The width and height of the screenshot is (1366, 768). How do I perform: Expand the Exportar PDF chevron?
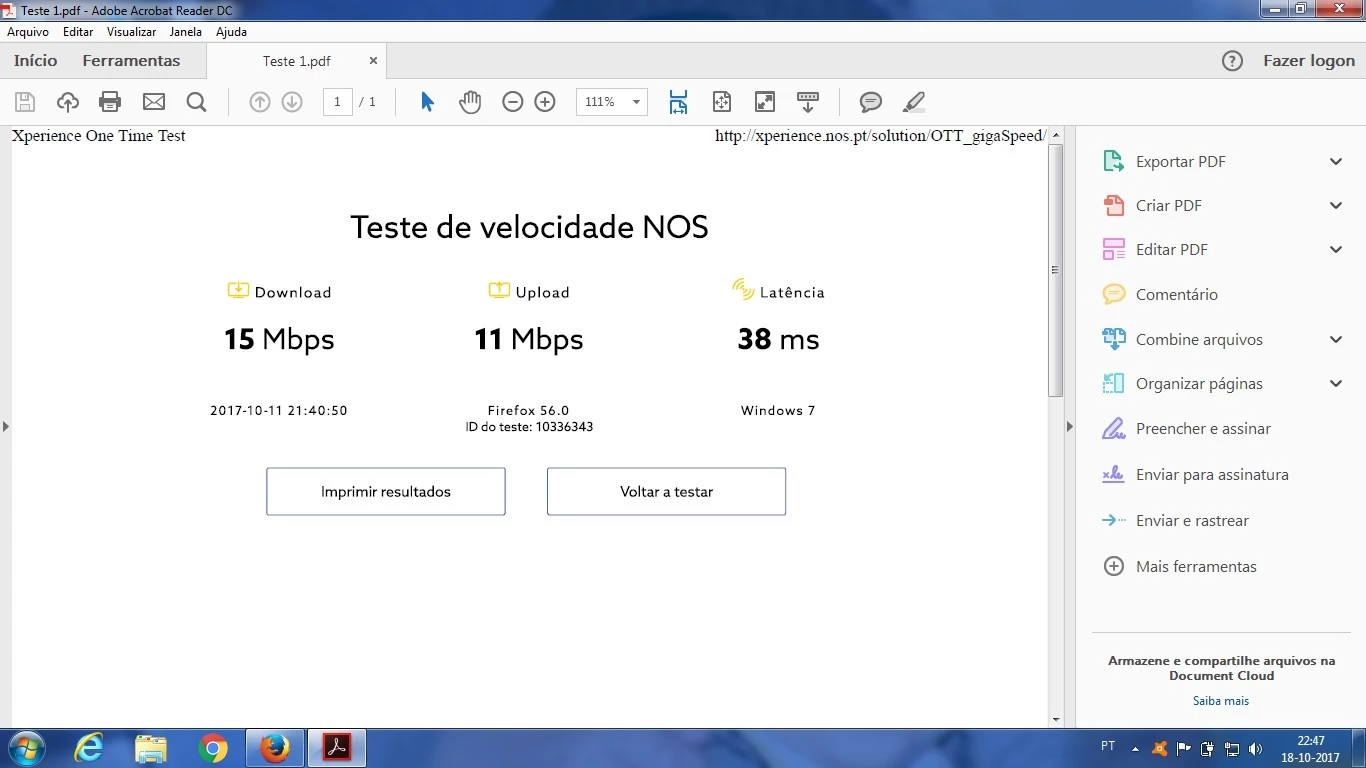point(1336,162)
